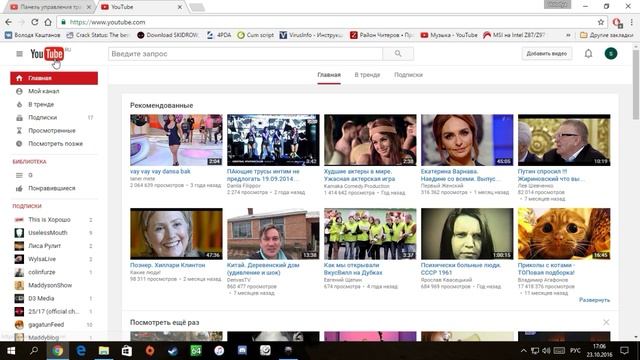The height and width of the screenshot is (360, 640).
Task: Click the taskbar search magnifier
Action: [x=34, y=351]
